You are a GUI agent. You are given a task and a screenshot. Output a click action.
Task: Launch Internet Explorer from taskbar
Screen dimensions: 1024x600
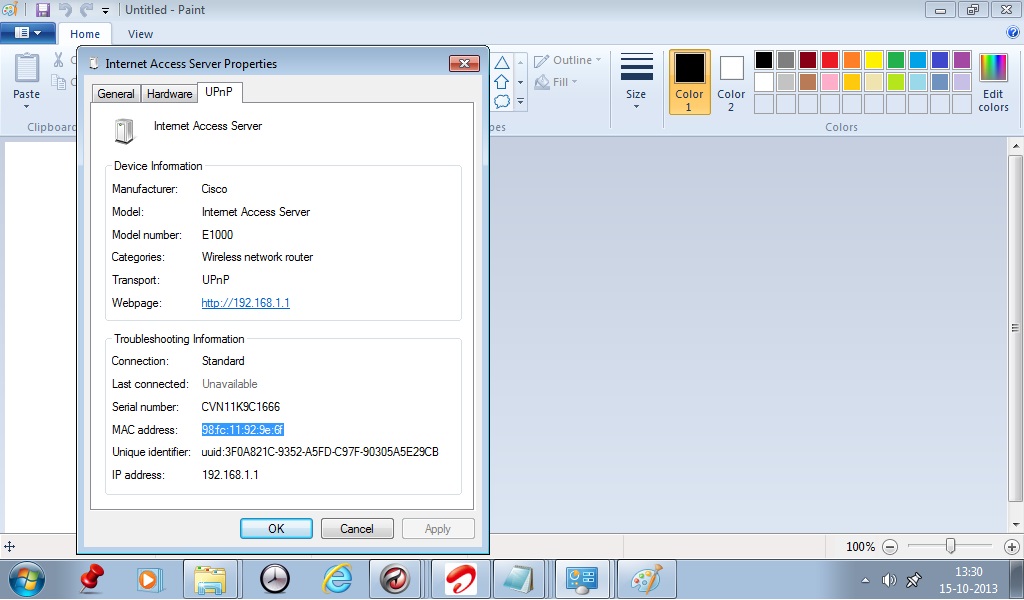tap(338, 579)
